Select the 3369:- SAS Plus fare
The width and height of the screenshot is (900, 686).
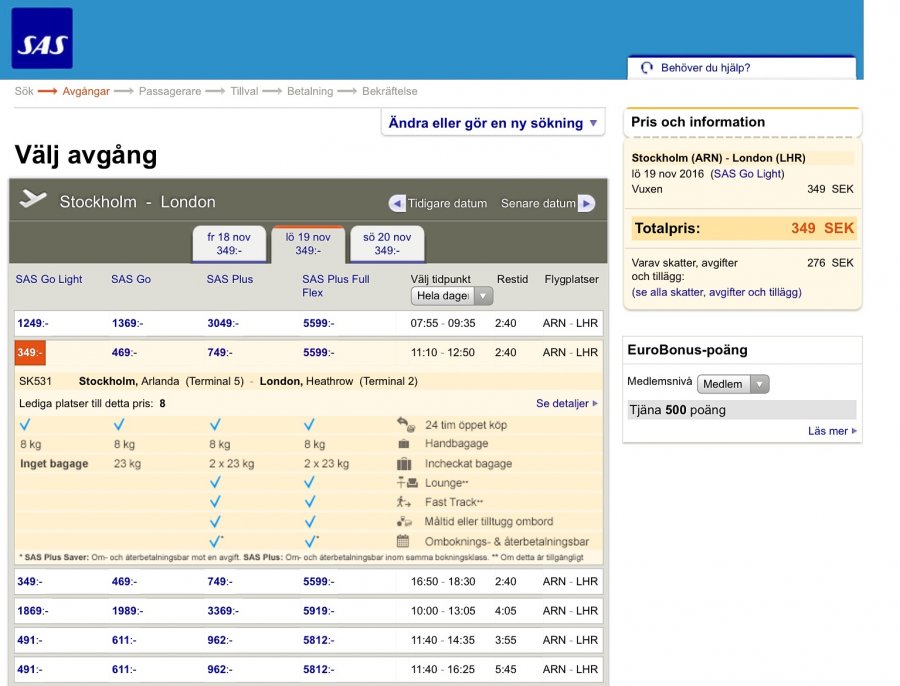(220, 610)
